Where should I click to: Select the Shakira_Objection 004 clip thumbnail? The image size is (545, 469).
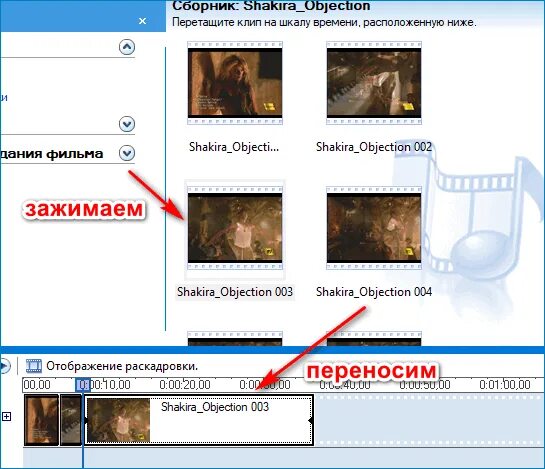click(x=374, y=228)
